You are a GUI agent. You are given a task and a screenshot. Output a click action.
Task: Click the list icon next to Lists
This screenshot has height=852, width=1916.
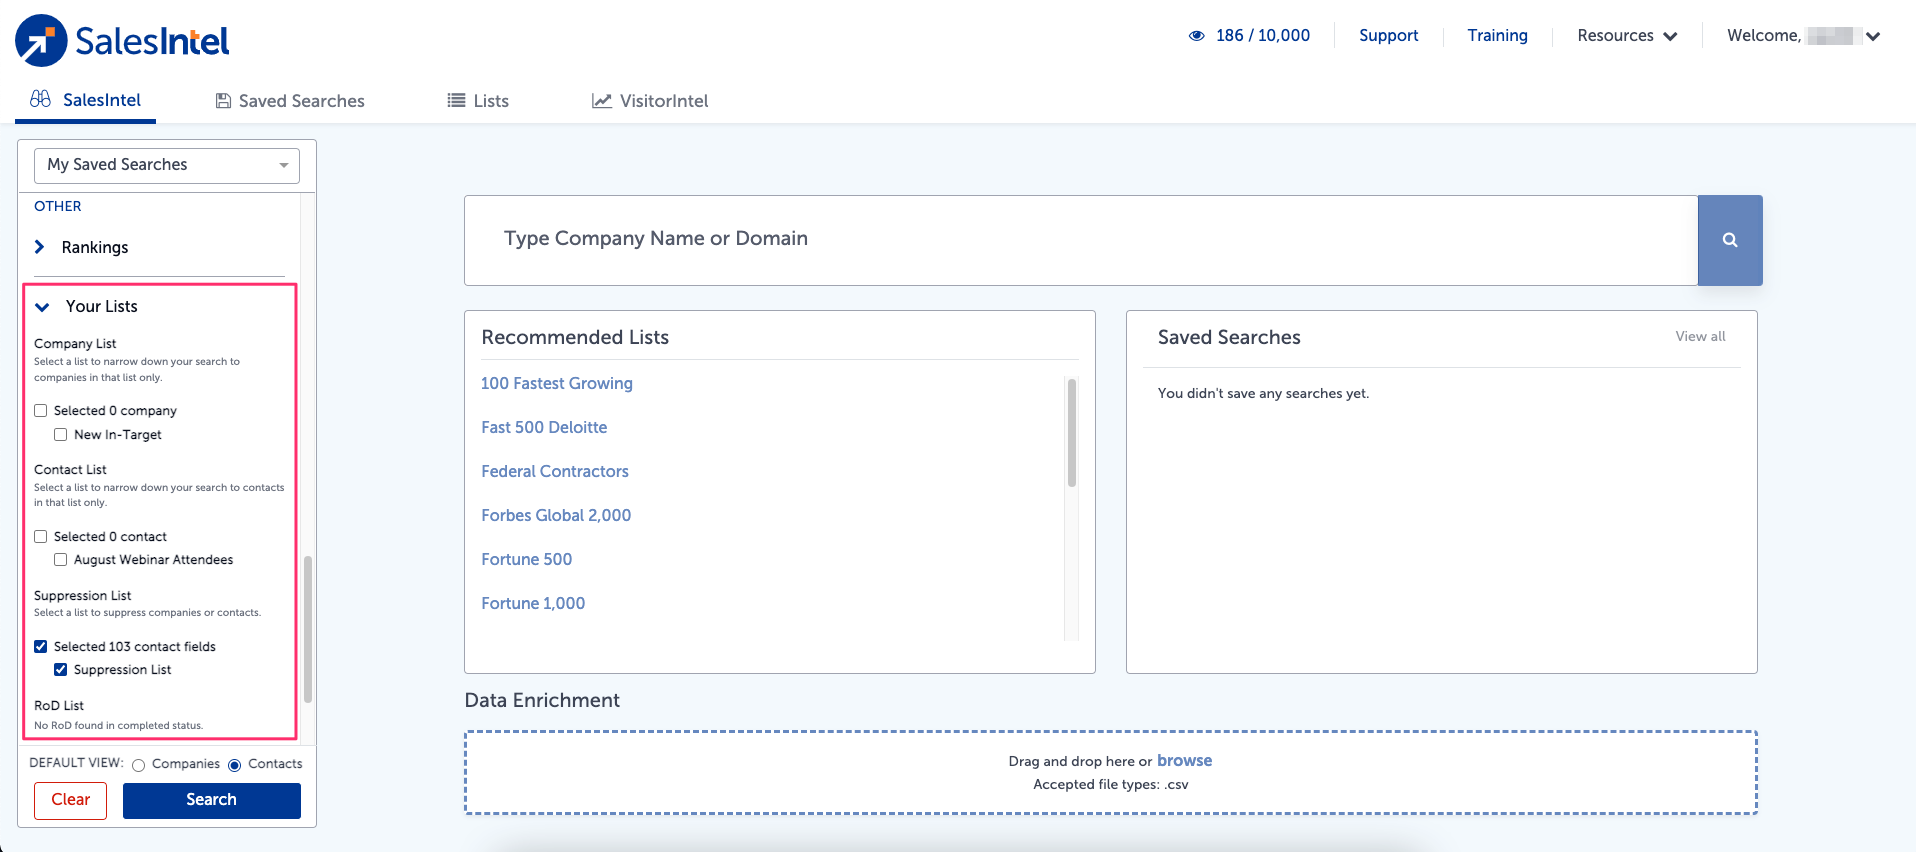pos(456,100)
